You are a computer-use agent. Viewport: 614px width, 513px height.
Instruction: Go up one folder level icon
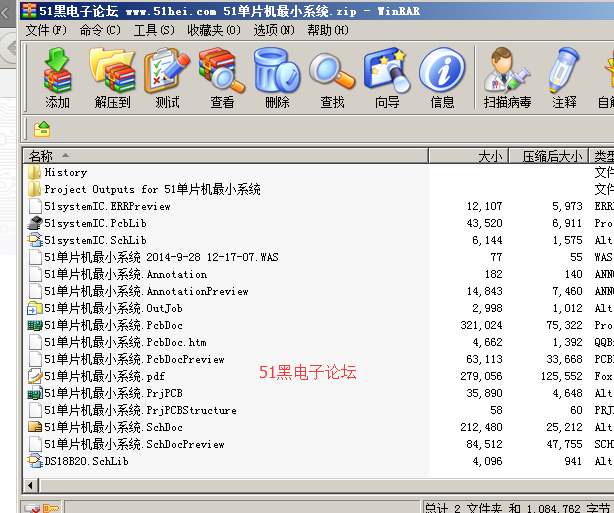click(42, 129)
